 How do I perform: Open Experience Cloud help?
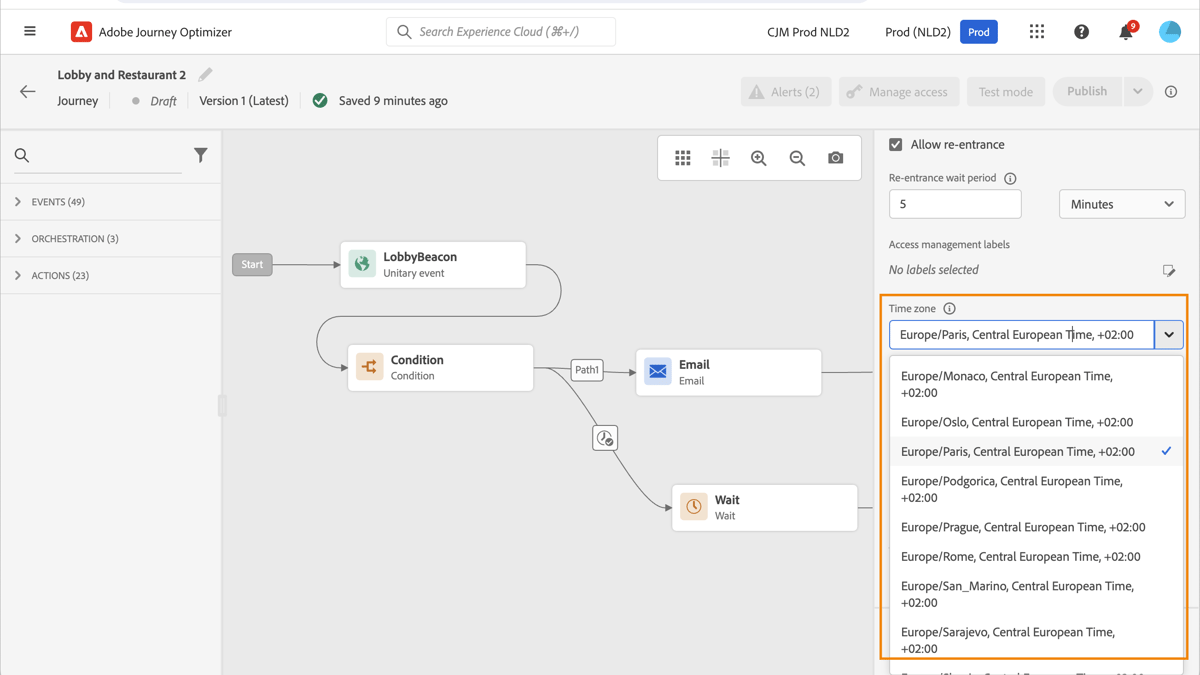tap(1081, 31)
